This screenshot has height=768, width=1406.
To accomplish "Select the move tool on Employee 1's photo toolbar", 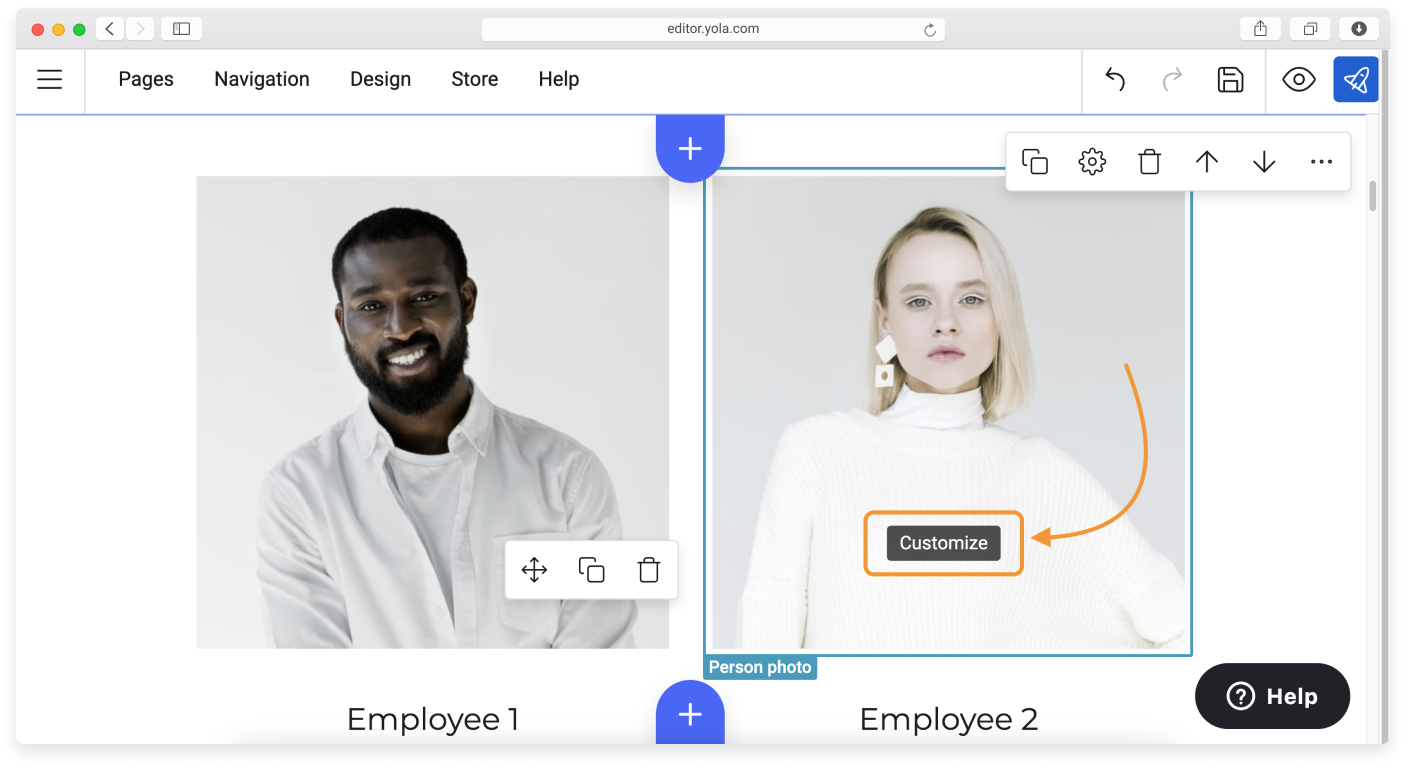I will point(534,569).
